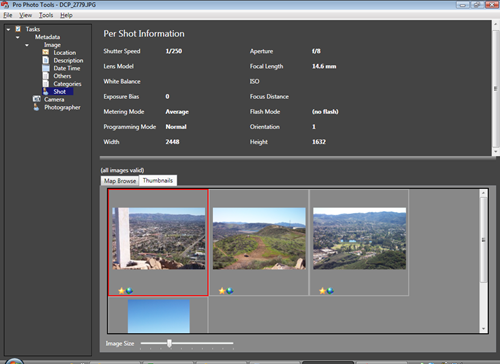Click the Tasks checklist icon in tree
Image resolution: width=500 pixels, height=364 pixels.
point(18,29)
